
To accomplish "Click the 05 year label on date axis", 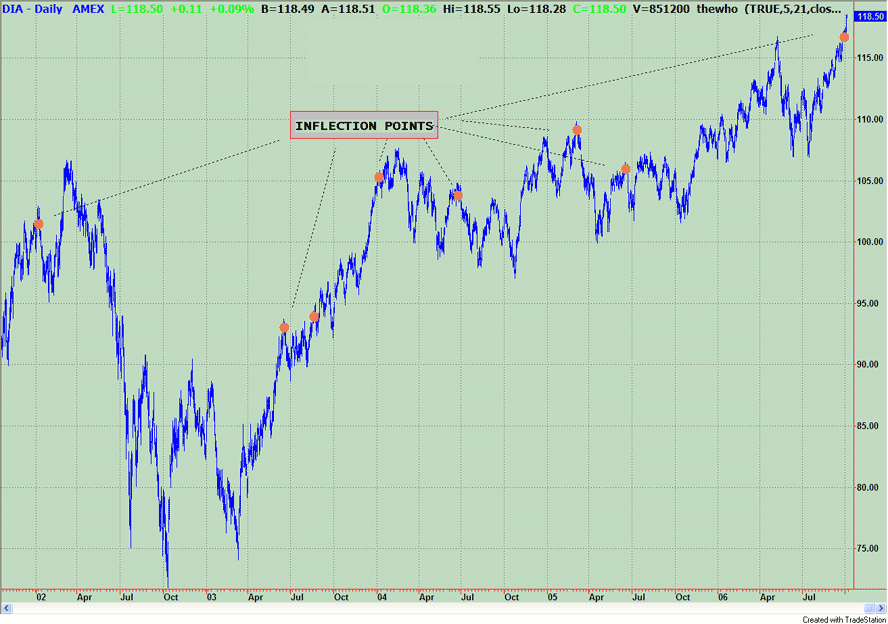I will coord(552,597).
